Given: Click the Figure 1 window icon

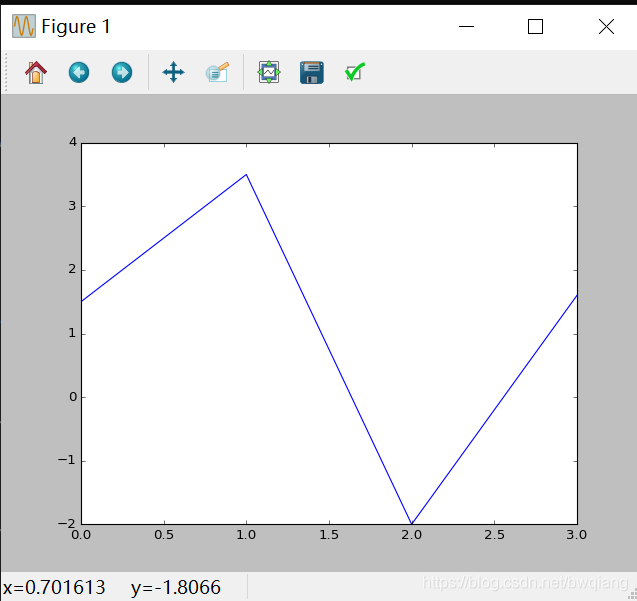Looking at the screenshot, I should (24, 26).
